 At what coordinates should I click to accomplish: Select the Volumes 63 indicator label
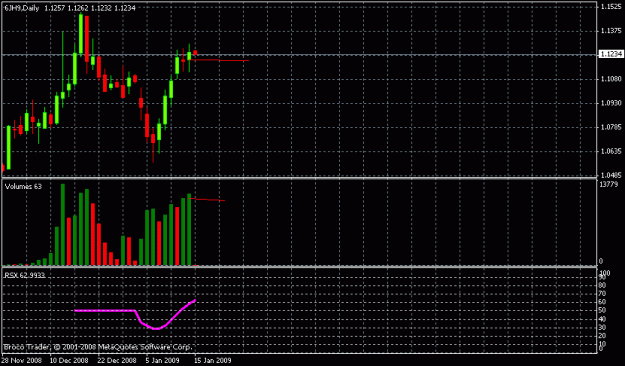pos(23,186)
